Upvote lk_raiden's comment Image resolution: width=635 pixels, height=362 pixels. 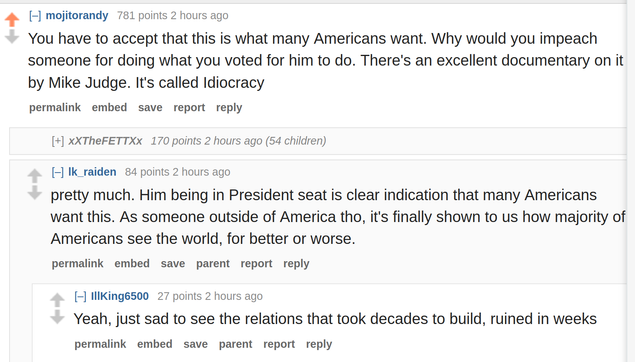coord(35,176)
